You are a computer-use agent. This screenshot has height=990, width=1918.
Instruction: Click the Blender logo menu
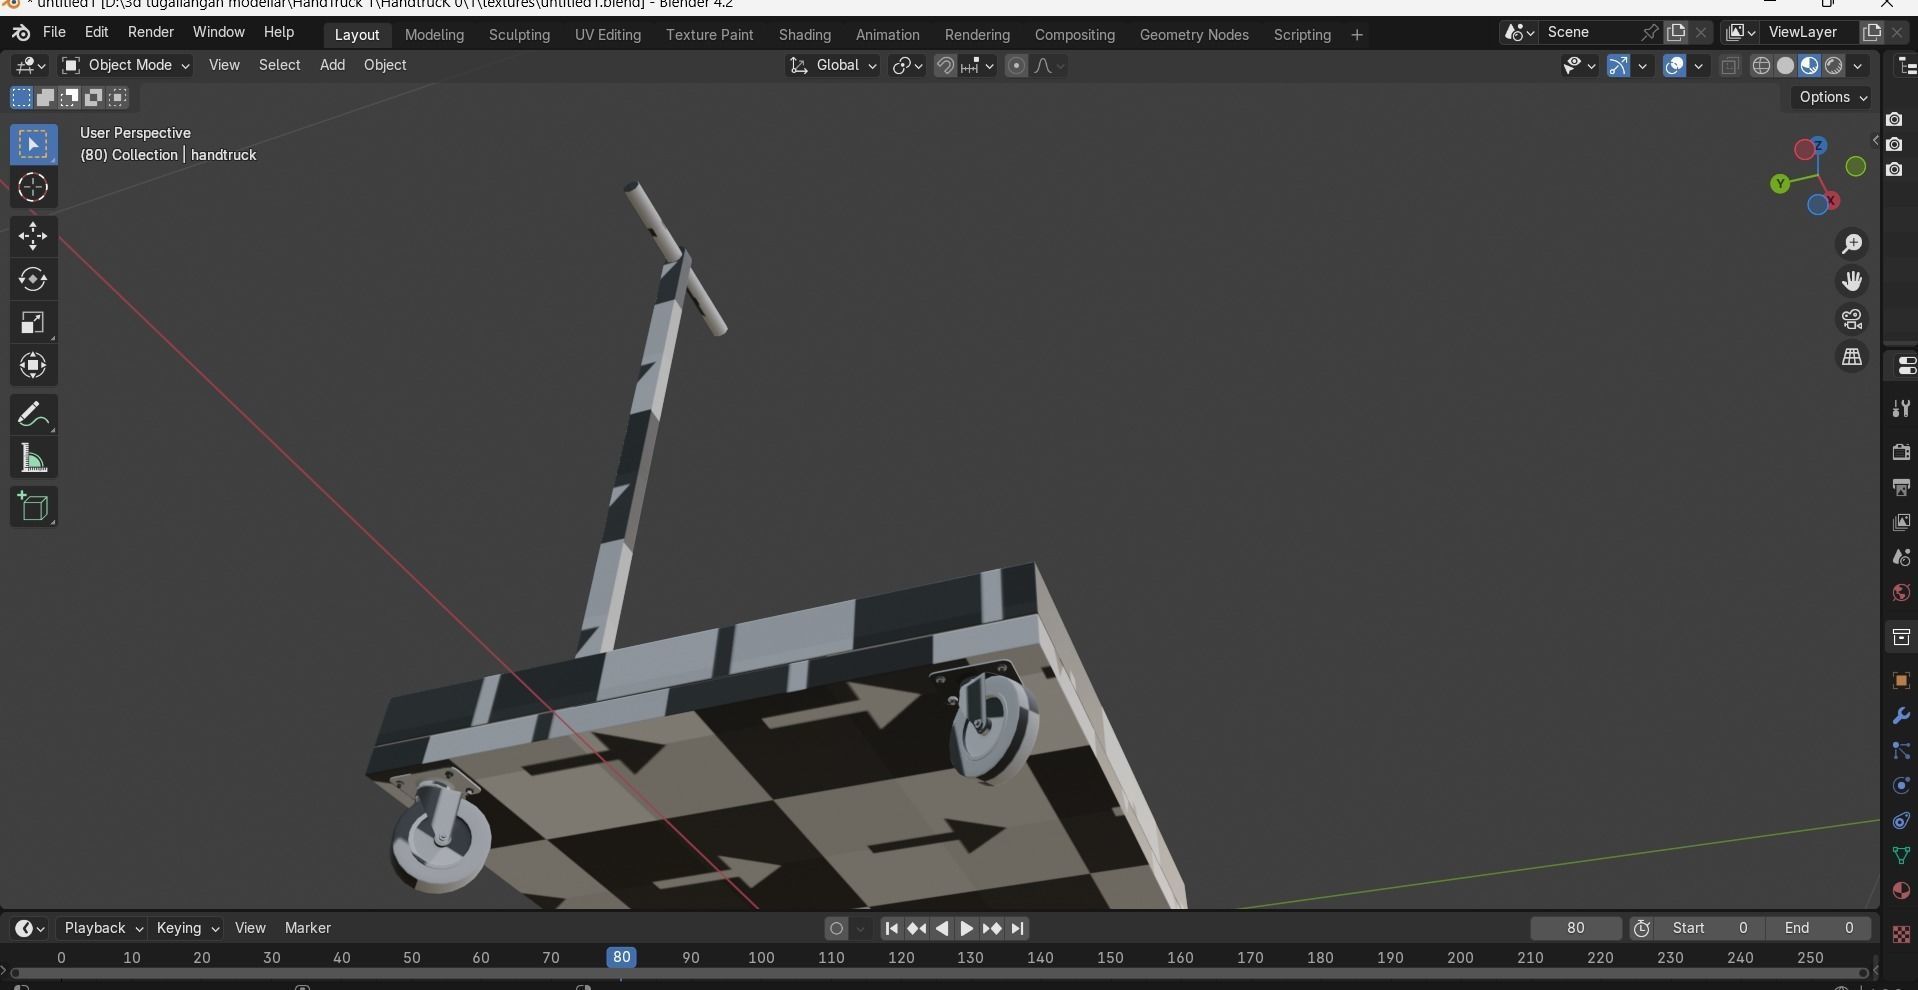20,33
